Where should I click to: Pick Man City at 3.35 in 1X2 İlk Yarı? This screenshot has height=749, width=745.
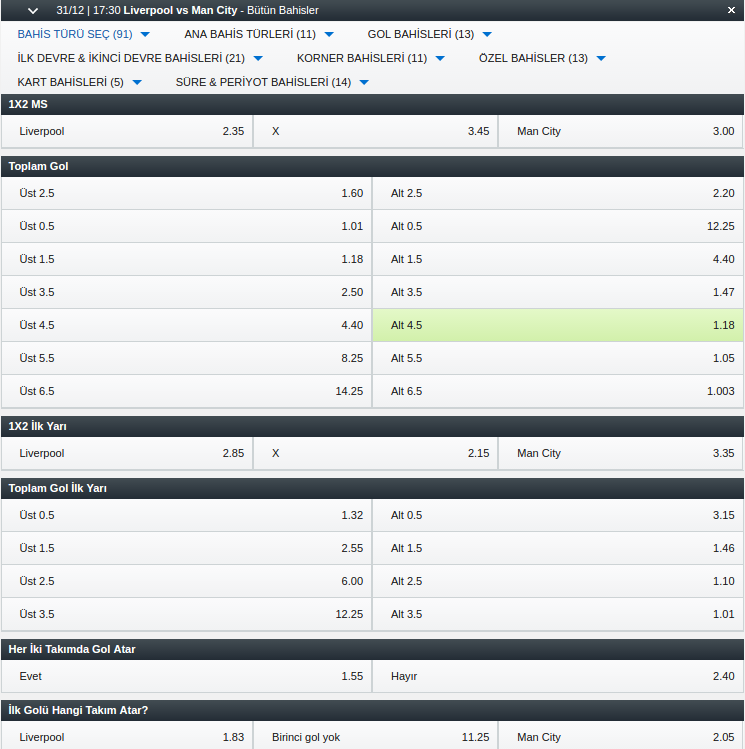coord(621,453)
